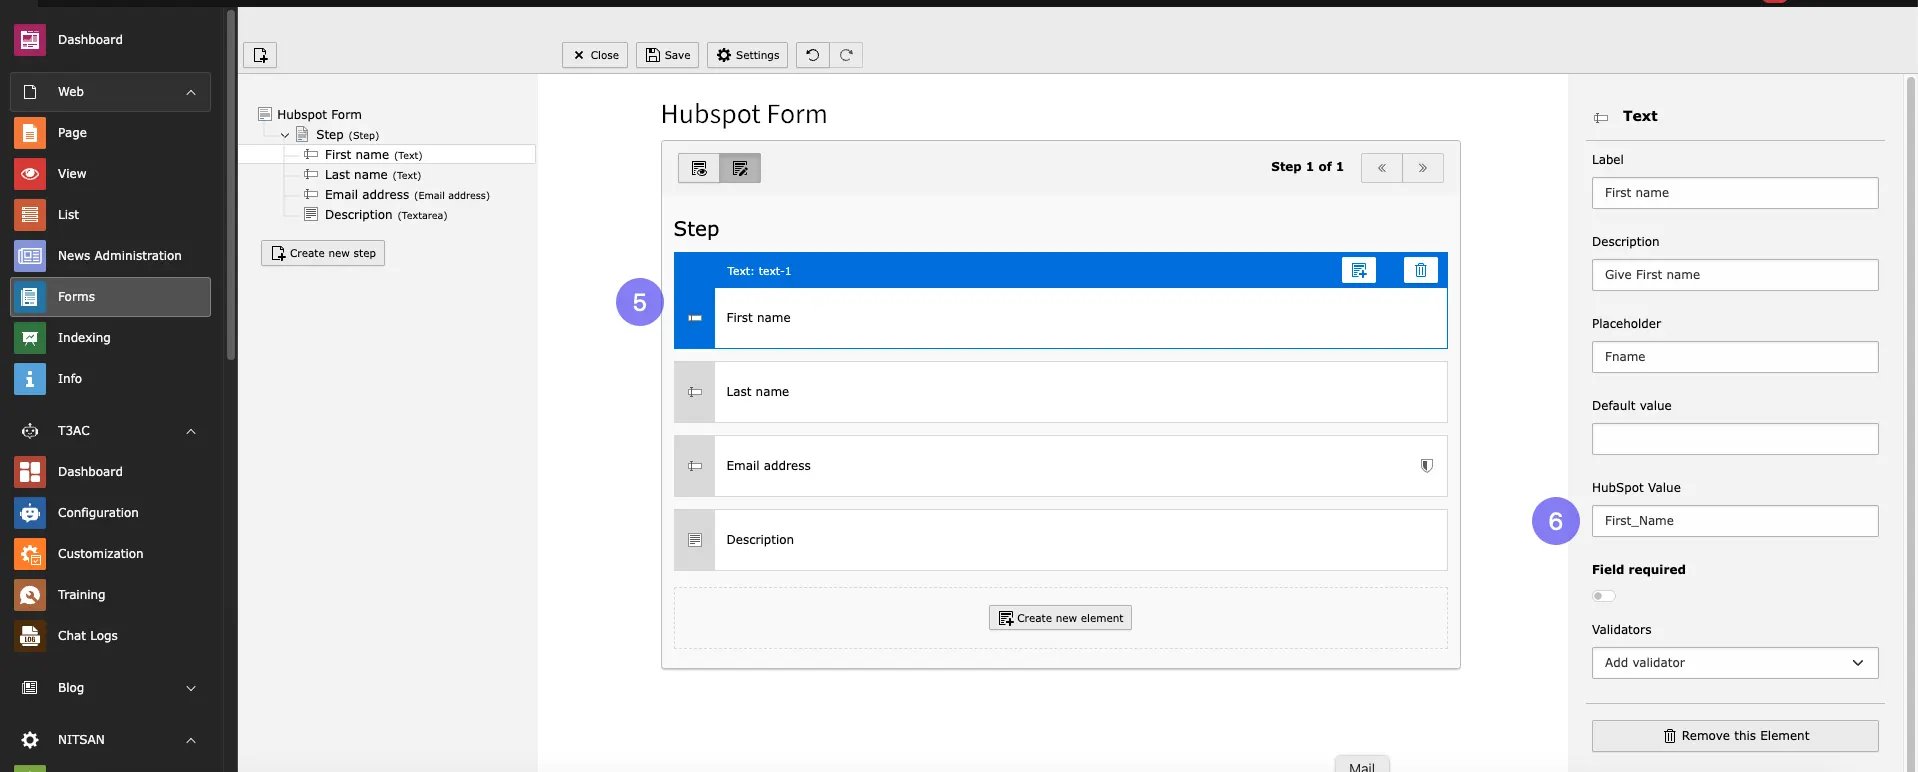Open the Chat Logs icon
This screenshot has width=1918, height=772.
click(30, 636)
